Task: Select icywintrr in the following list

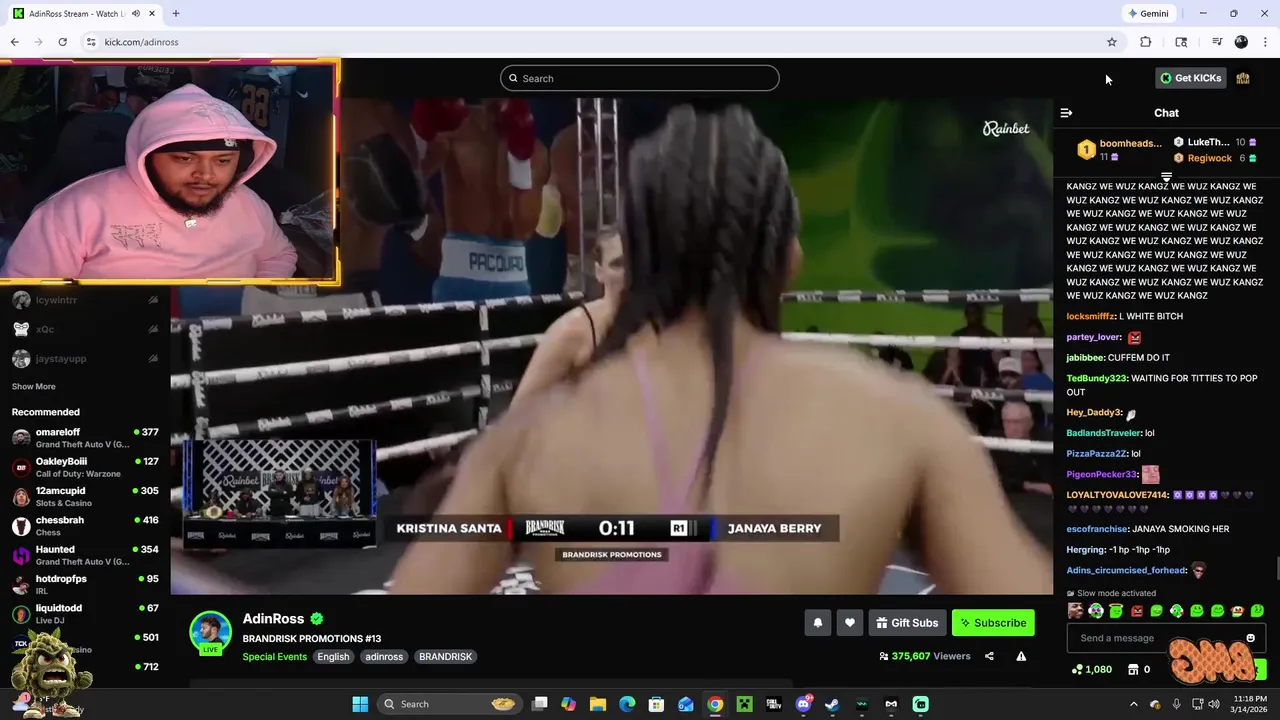Action: pos(85,300)
